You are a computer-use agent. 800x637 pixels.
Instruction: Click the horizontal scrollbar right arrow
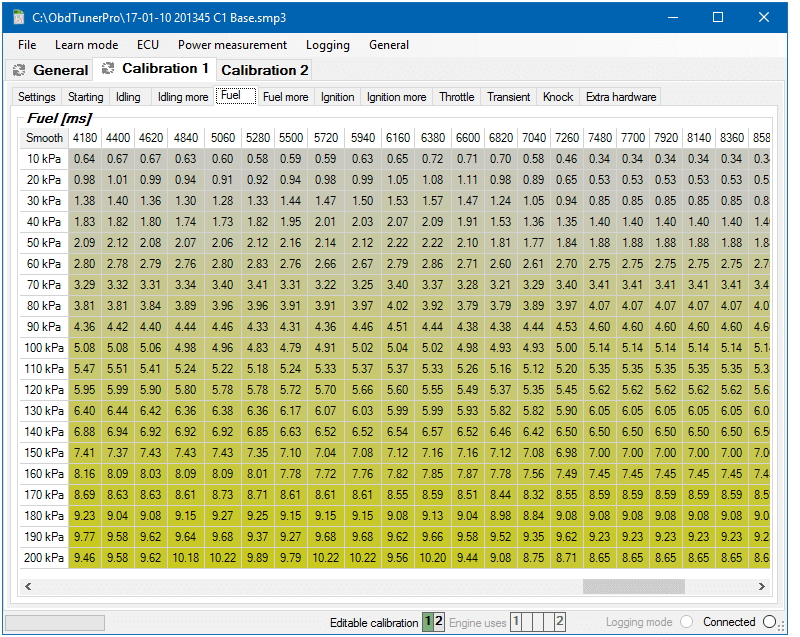coord(761,587)
